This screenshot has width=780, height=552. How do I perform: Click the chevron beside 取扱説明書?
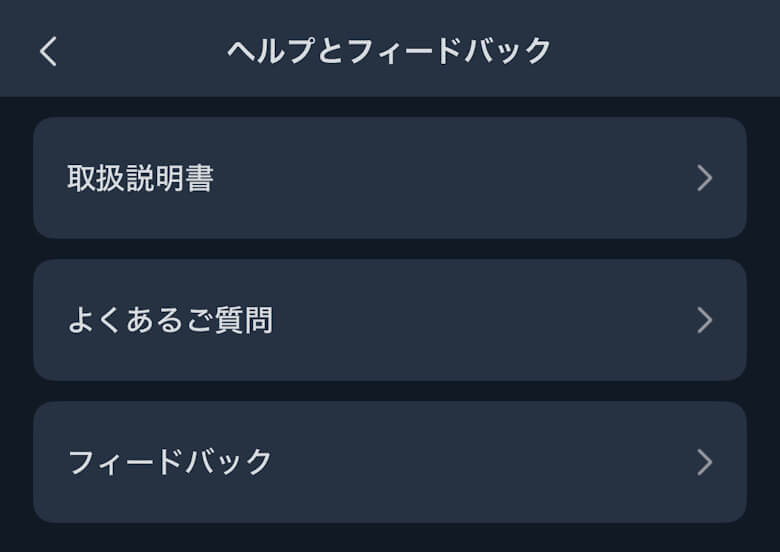point(704,178)
